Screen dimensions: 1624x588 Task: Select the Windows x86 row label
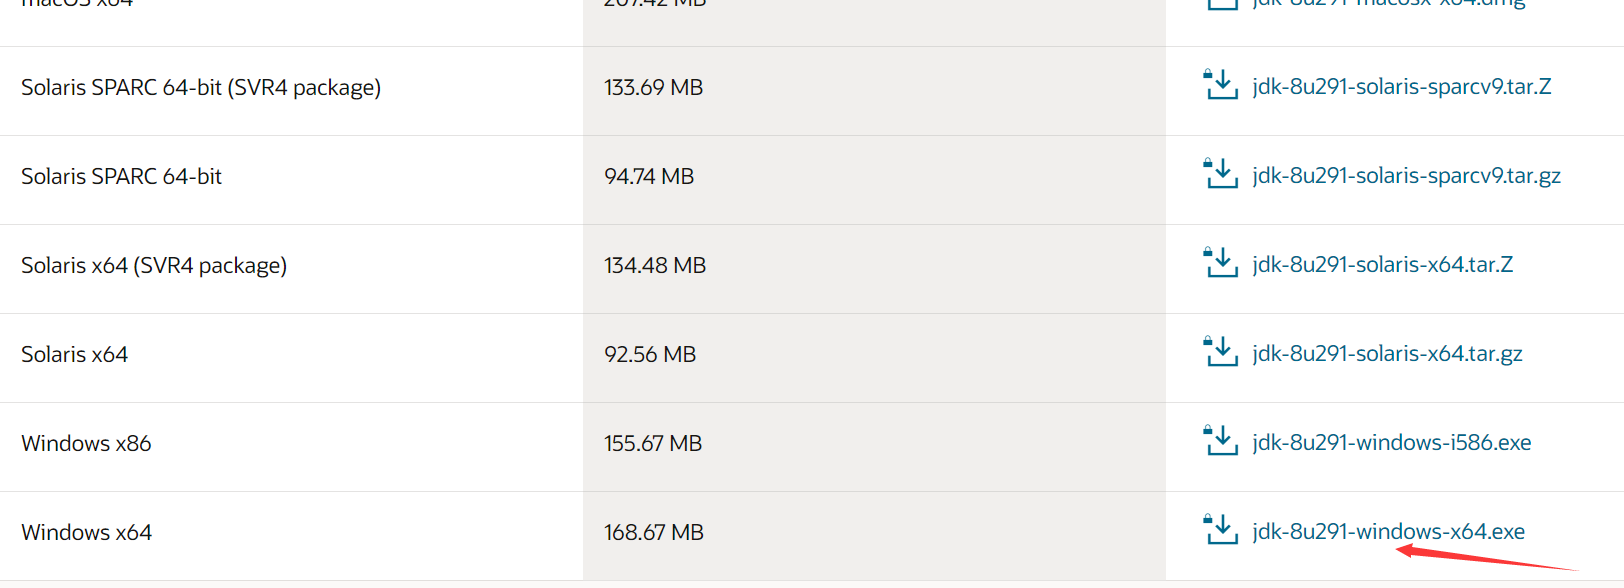pos(87,444)
